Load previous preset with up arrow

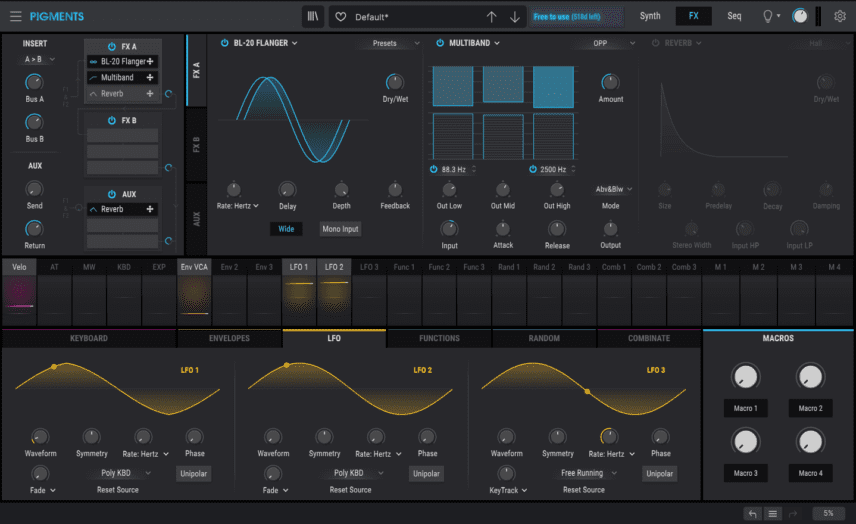click(491, 17)
